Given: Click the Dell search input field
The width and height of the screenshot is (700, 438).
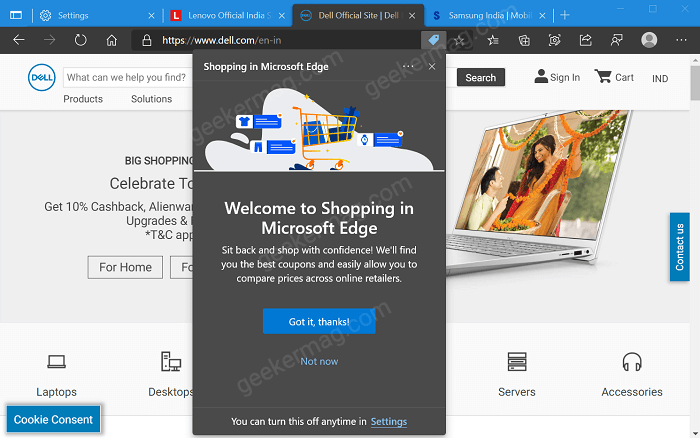Looking at the screenshot, I should [x=128, y=77].
